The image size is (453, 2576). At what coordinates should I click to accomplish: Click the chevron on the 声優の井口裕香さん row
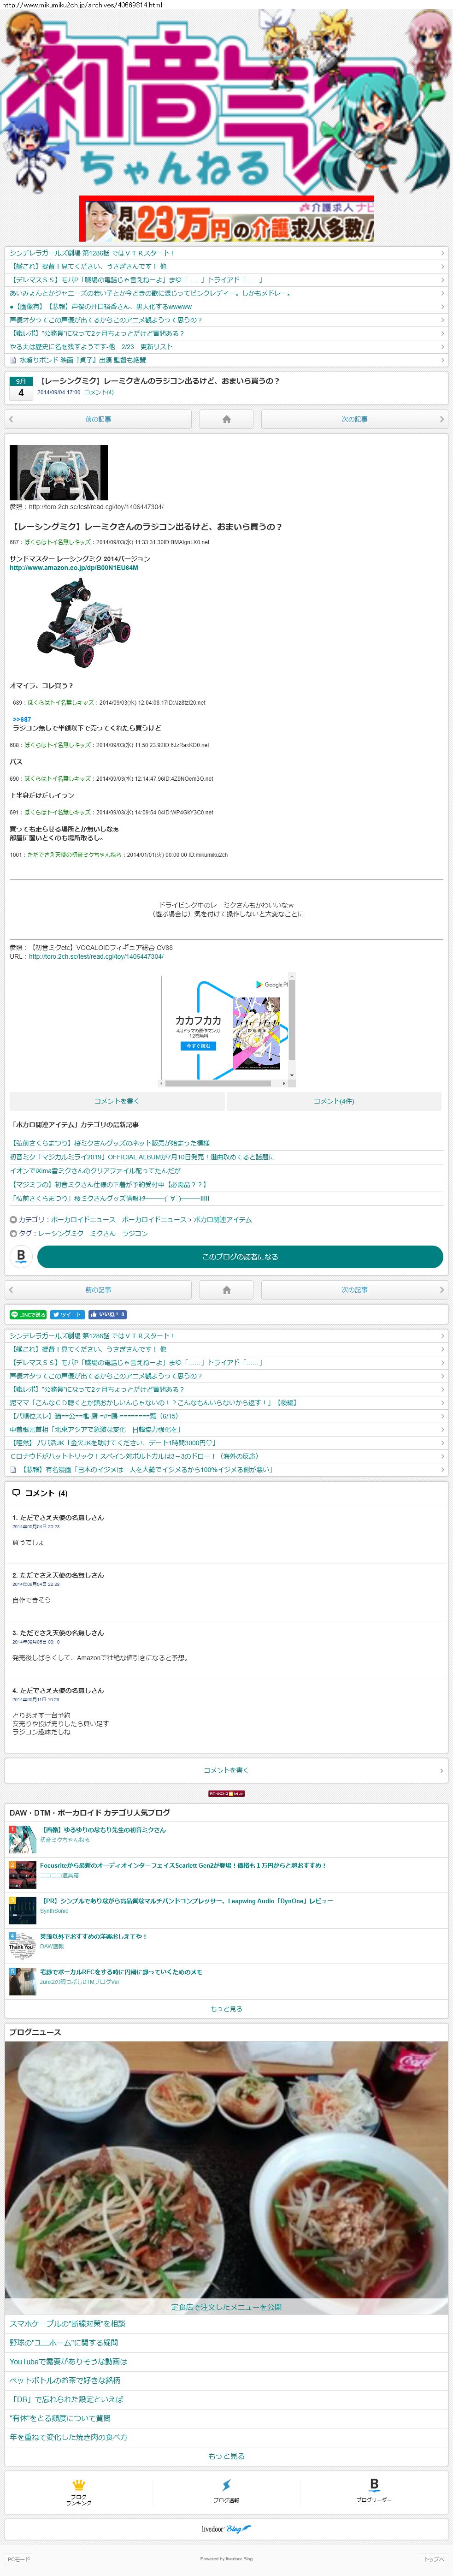442,307
